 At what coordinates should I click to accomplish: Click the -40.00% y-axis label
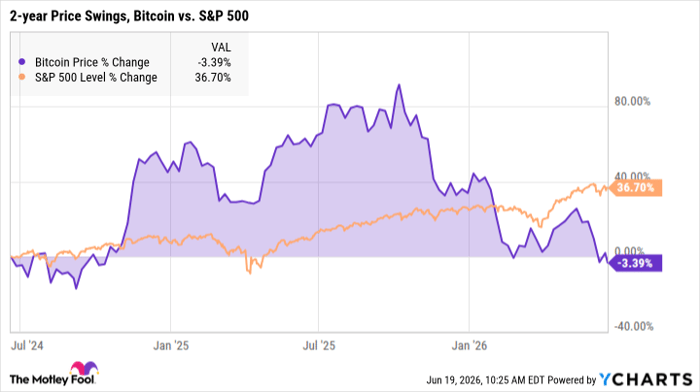(x=633, y=326)
